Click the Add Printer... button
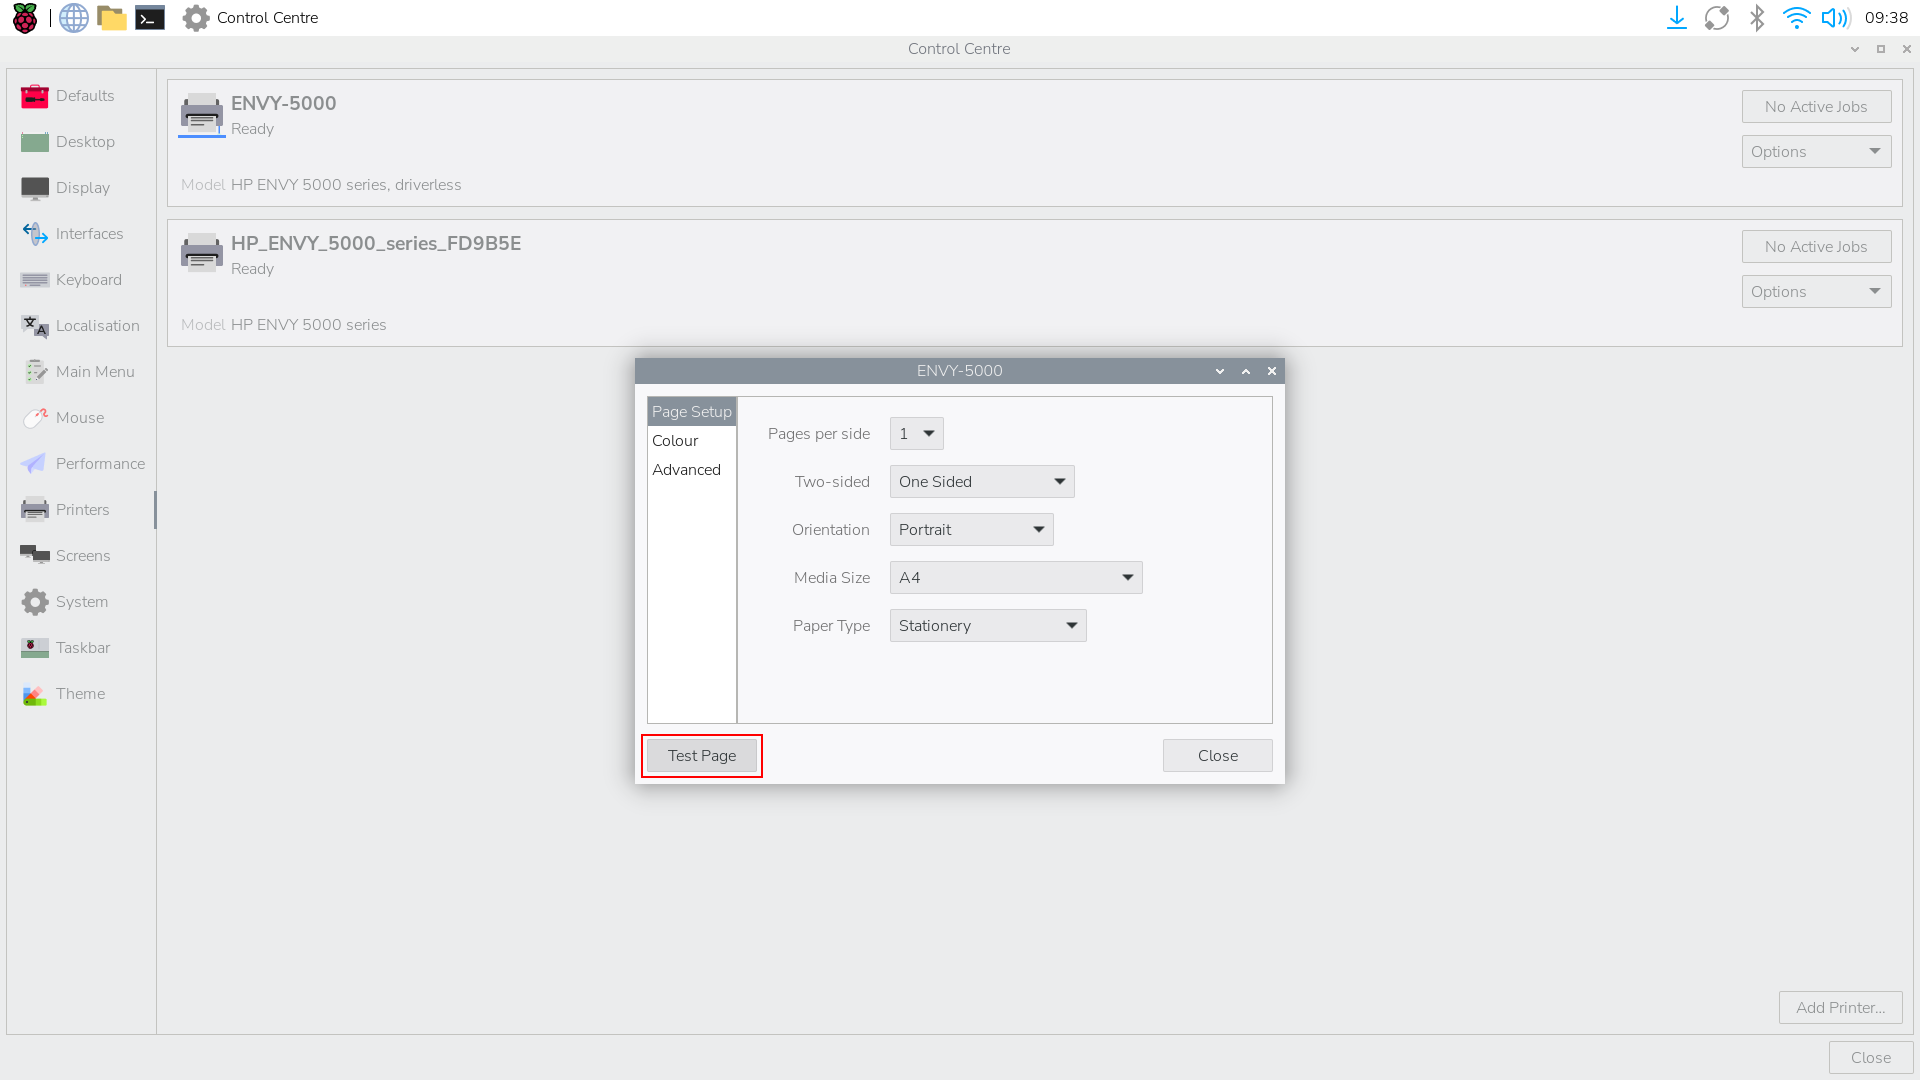Image resolution: width=1920 pixels, height=1080 pixels. point(1840,1008)
